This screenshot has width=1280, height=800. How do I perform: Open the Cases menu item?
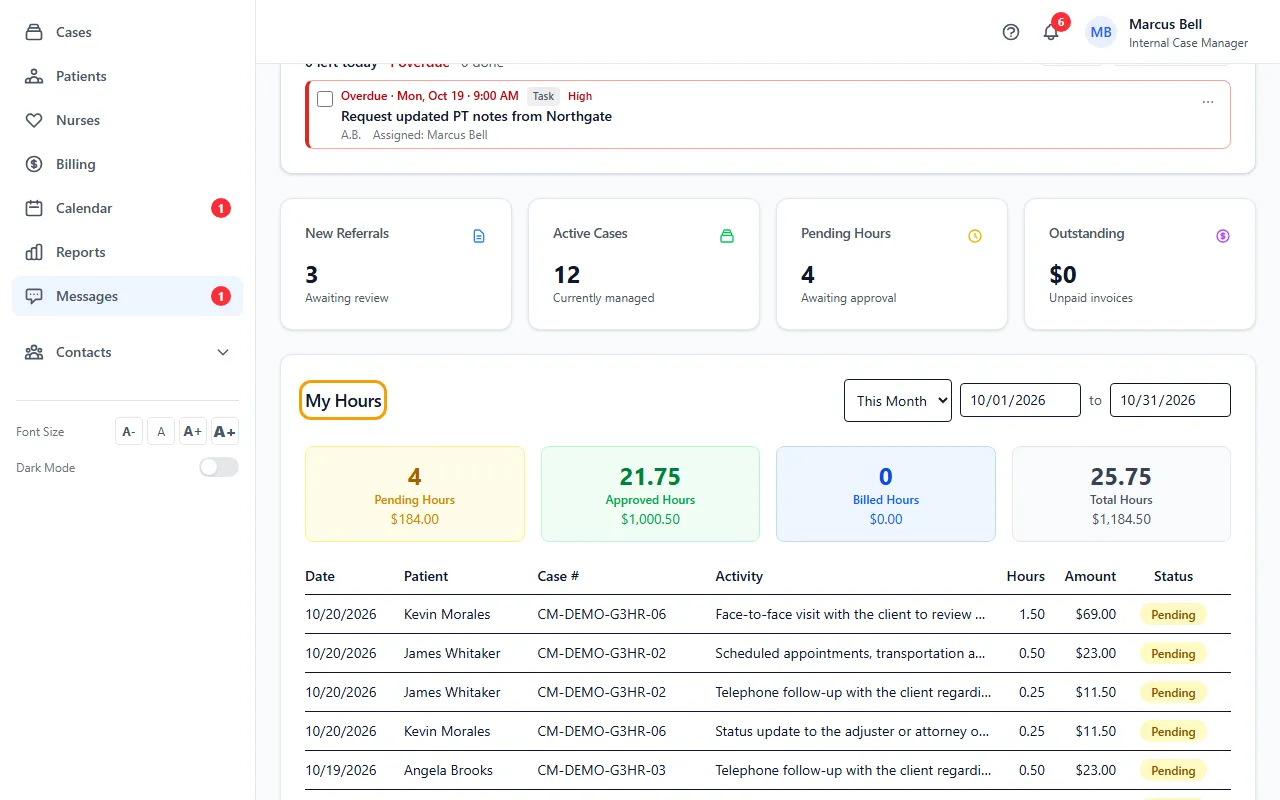(128, 32)
